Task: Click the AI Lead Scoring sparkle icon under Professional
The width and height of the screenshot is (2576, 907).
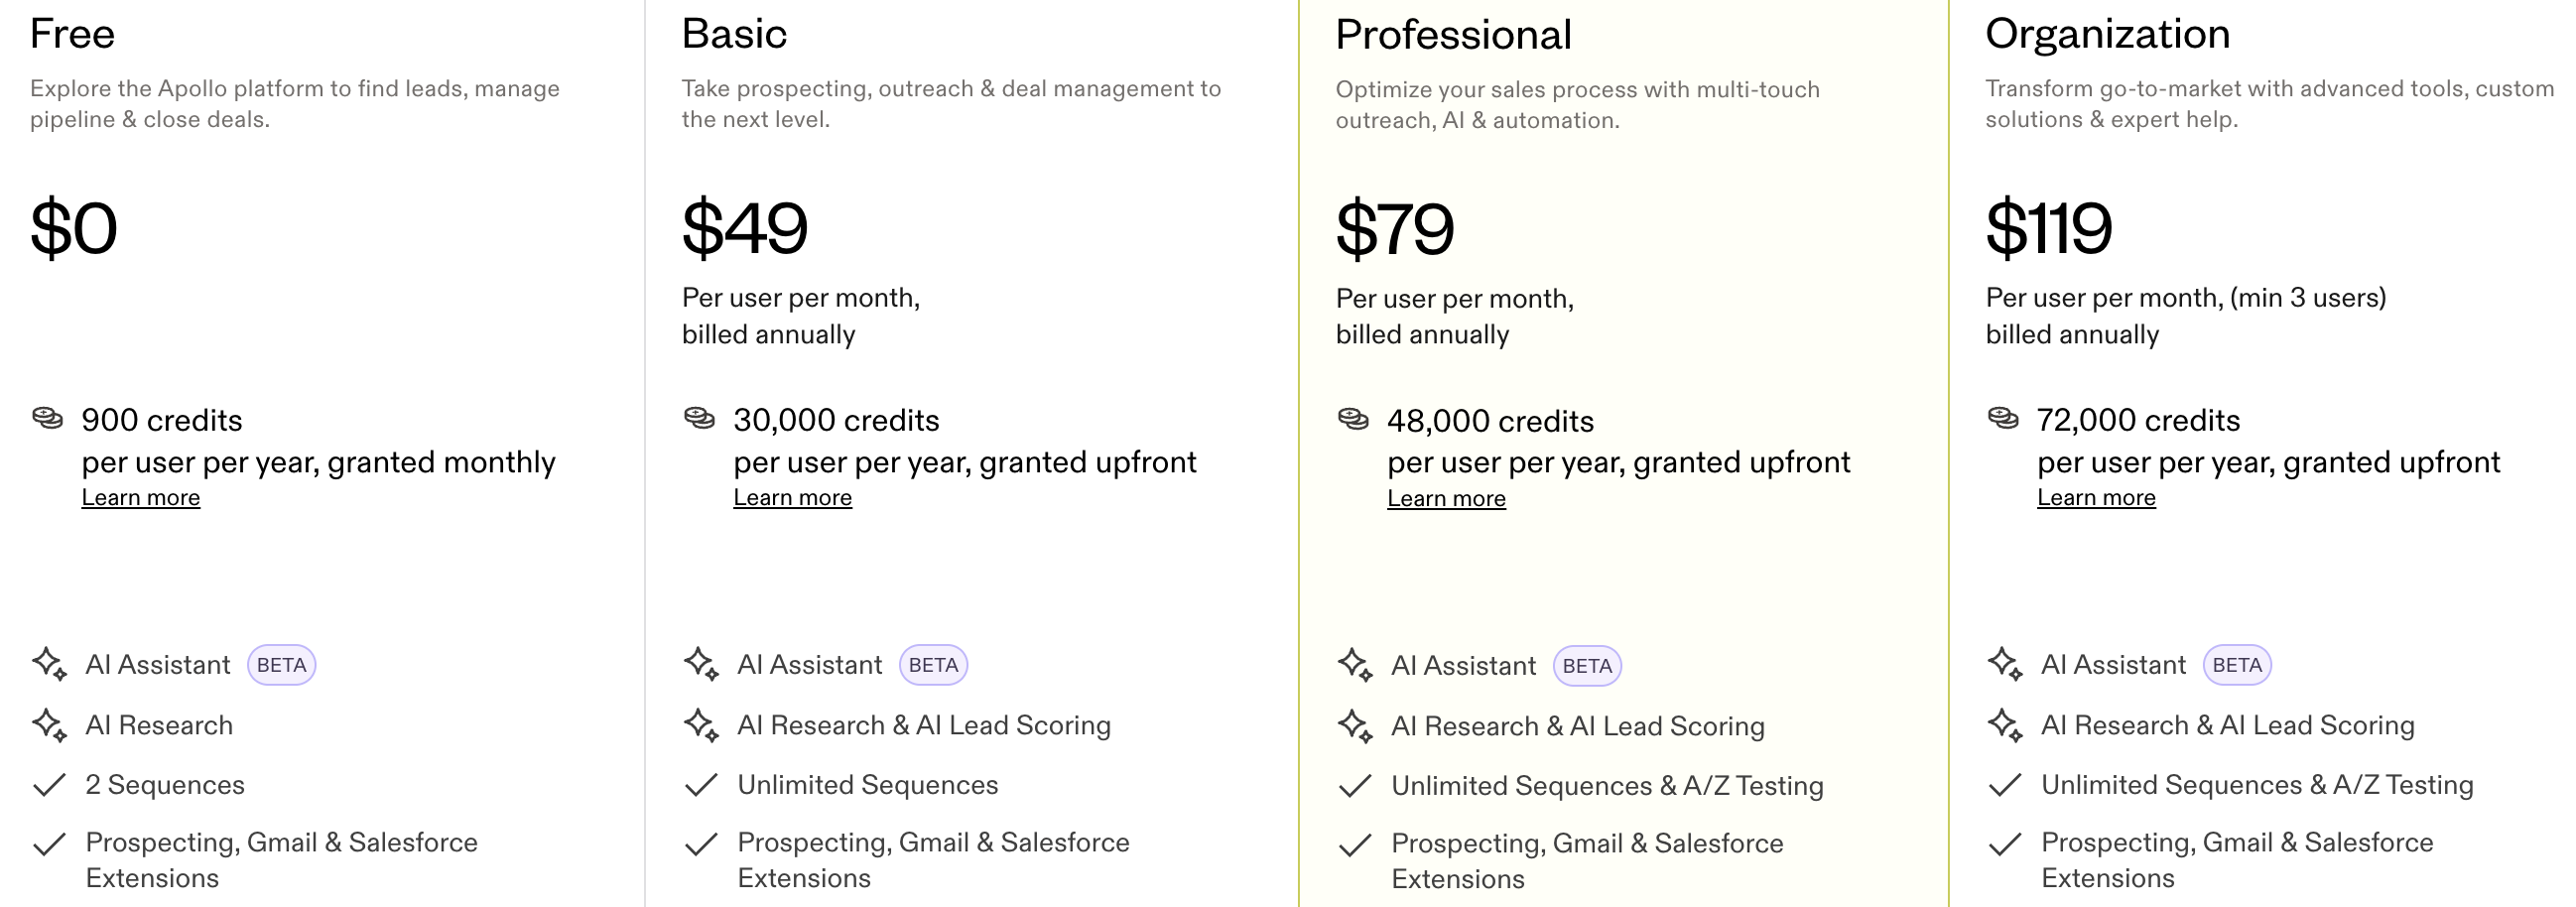Action: coord(1355,725)
